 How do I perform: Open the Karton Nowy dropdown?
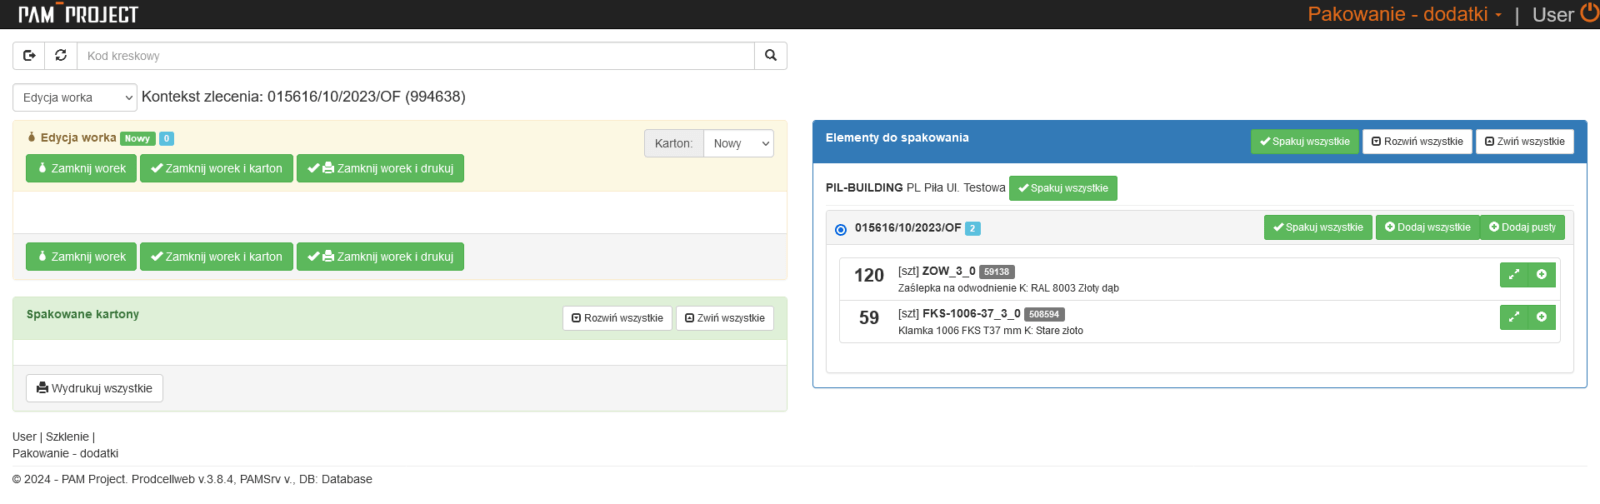point(739,143)
